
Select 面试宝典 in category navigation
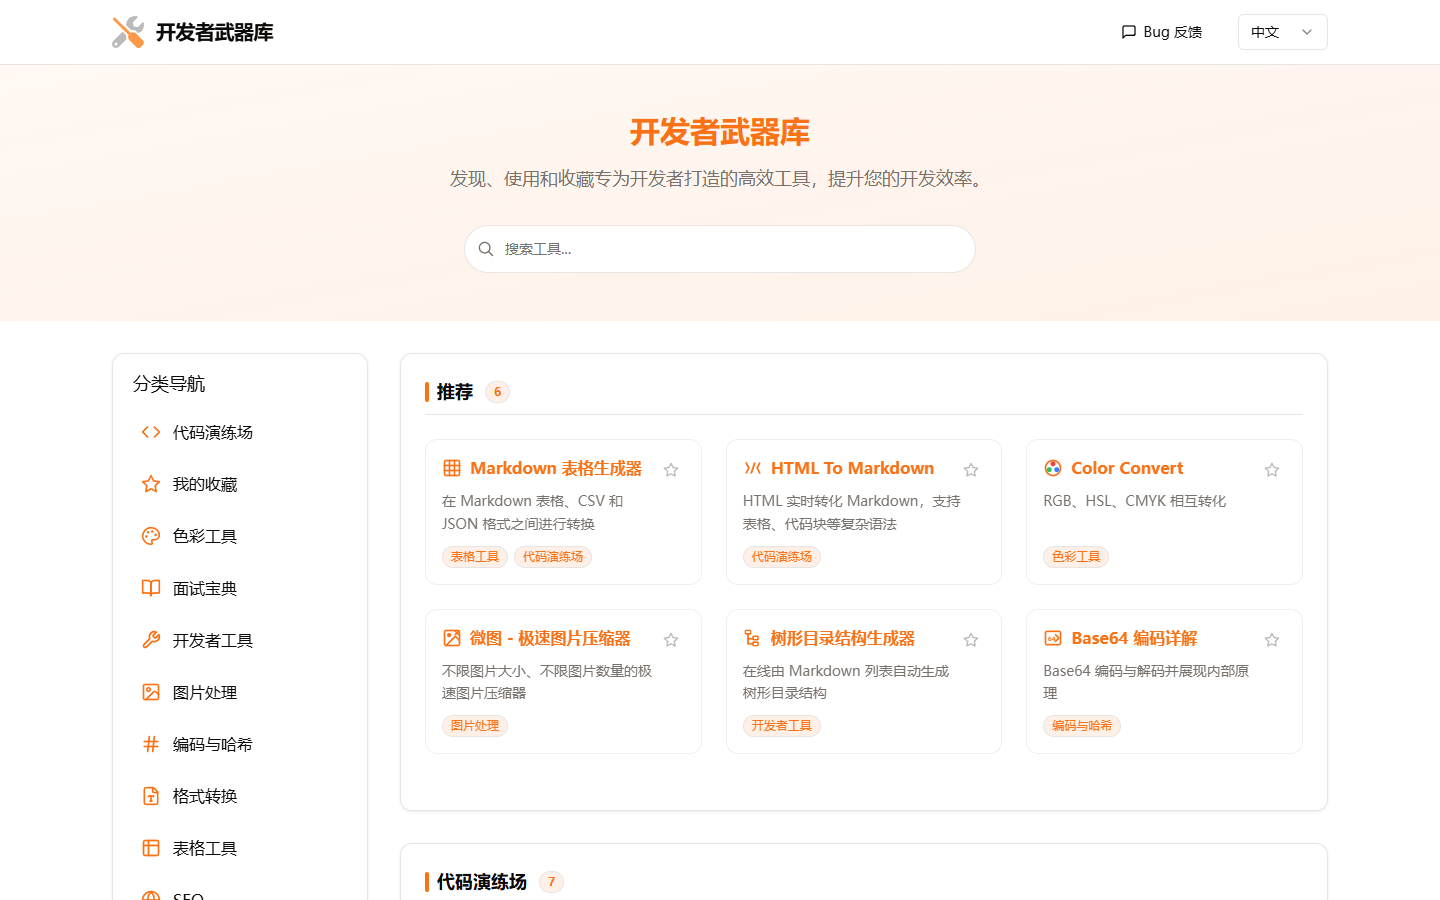[240, 588]
